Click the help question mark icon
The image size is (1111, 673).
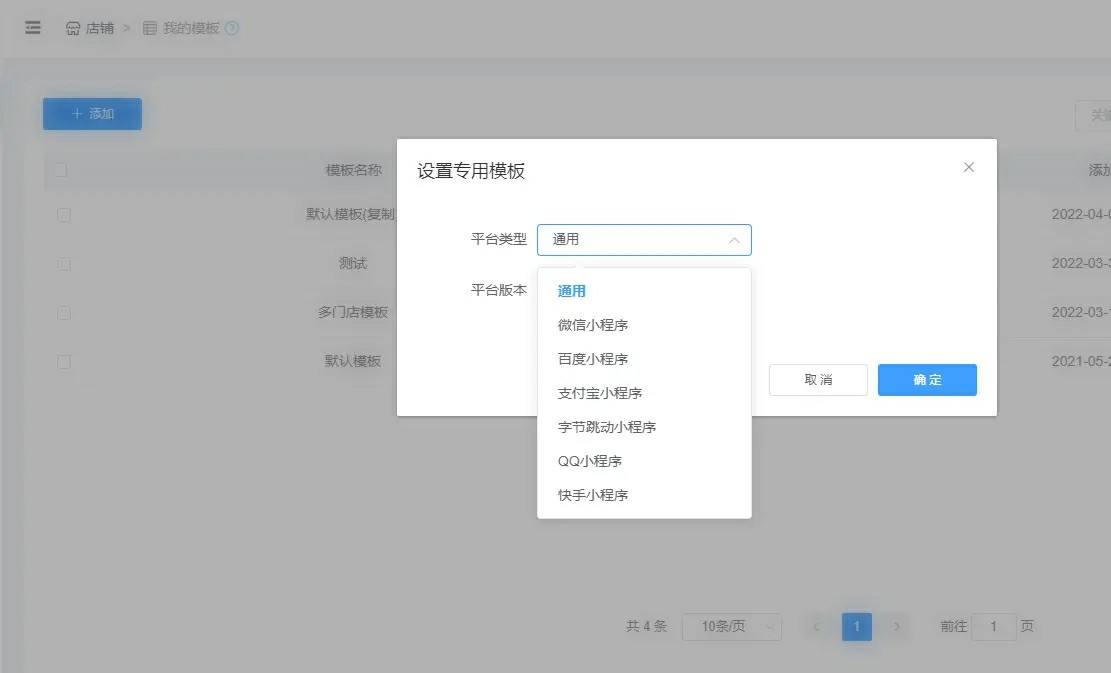(232, 28)
